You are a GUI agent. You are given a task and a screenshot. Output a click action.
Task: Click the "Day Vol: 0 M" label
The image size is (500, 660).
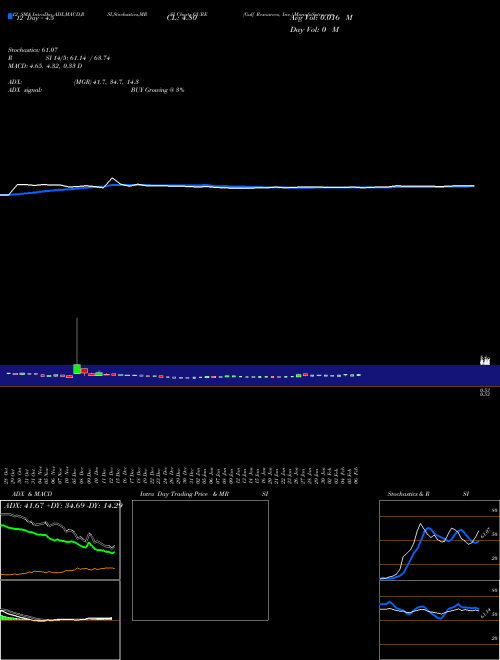[x=314, y=30]
